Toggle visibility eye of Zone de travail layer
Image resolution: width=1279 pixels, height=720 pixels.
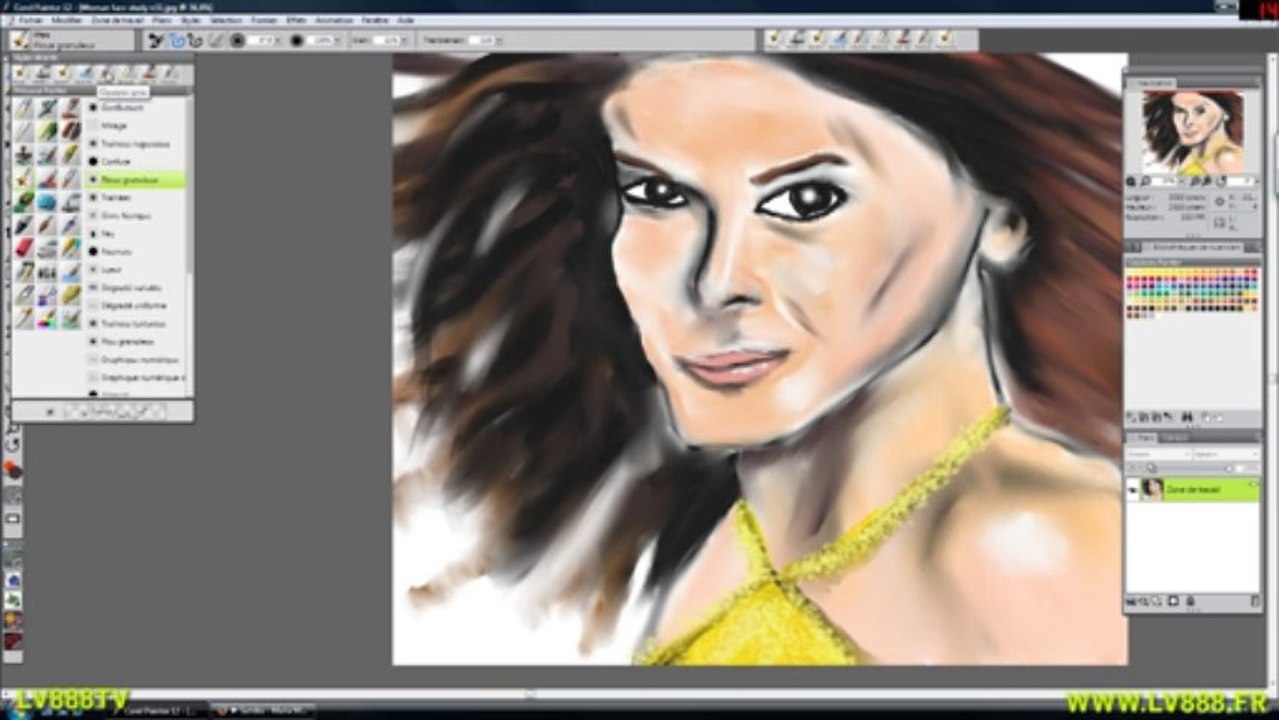coord(1134,489)
